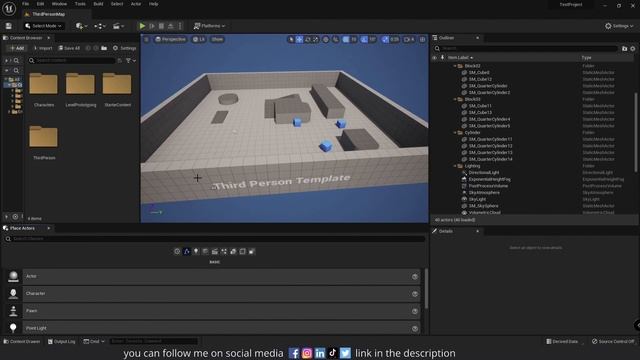
Task: Click the Place Actors search field
Action: [214, 239]
